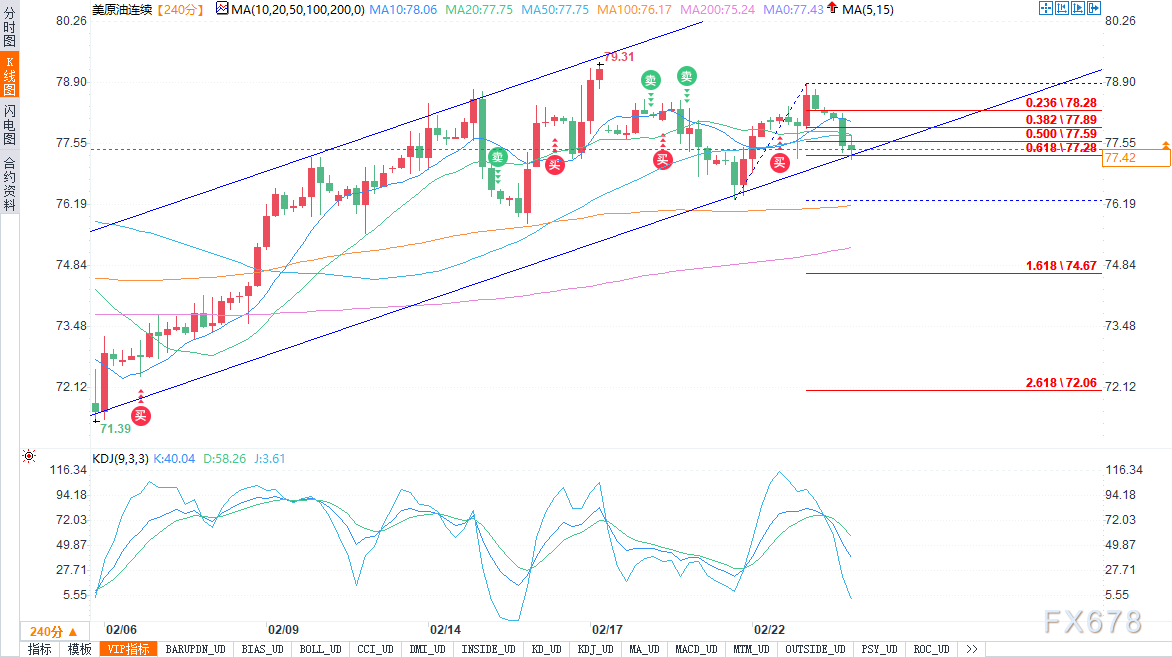The width and height of the screenshot is (1172, 657).
Task: Click the MA0:77.43 value label
Action: click(793, 10)
